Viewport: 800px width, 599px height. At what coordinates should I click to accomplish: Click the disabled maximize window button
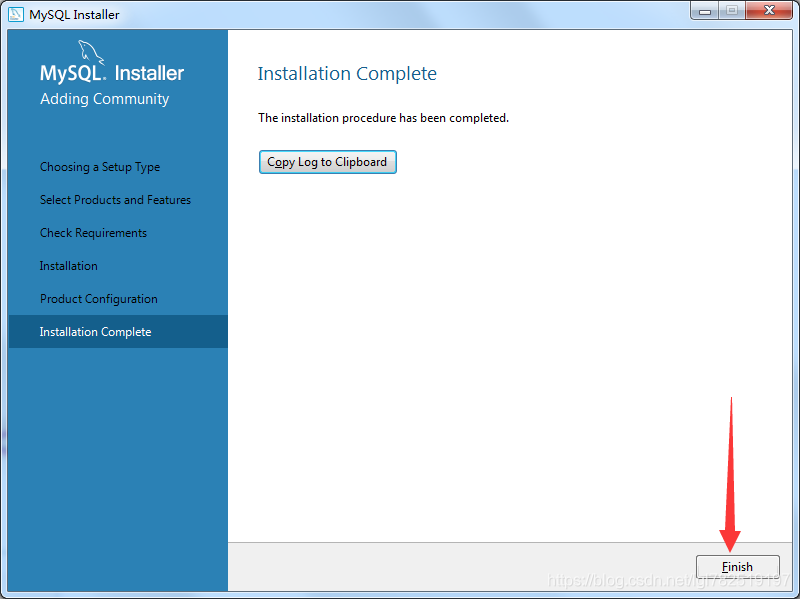(732, 11)
